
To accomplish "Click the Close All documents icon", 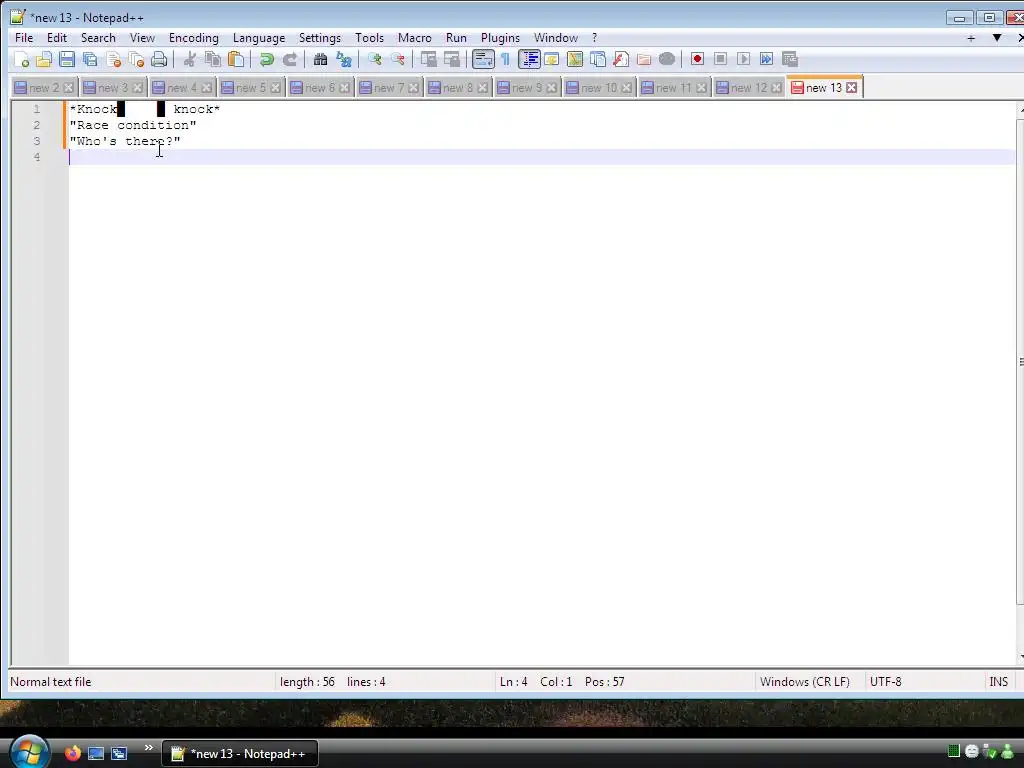I will [x=136, y=59].
